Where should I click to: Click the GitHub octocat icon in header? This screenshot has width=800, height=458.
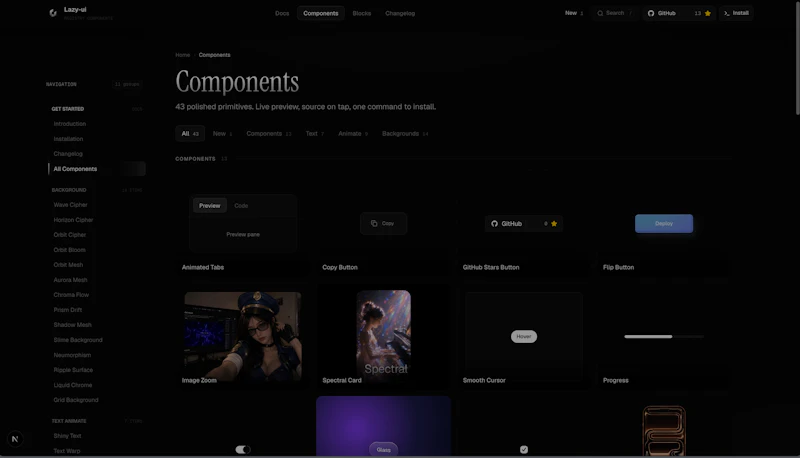[x=651, y=13]
